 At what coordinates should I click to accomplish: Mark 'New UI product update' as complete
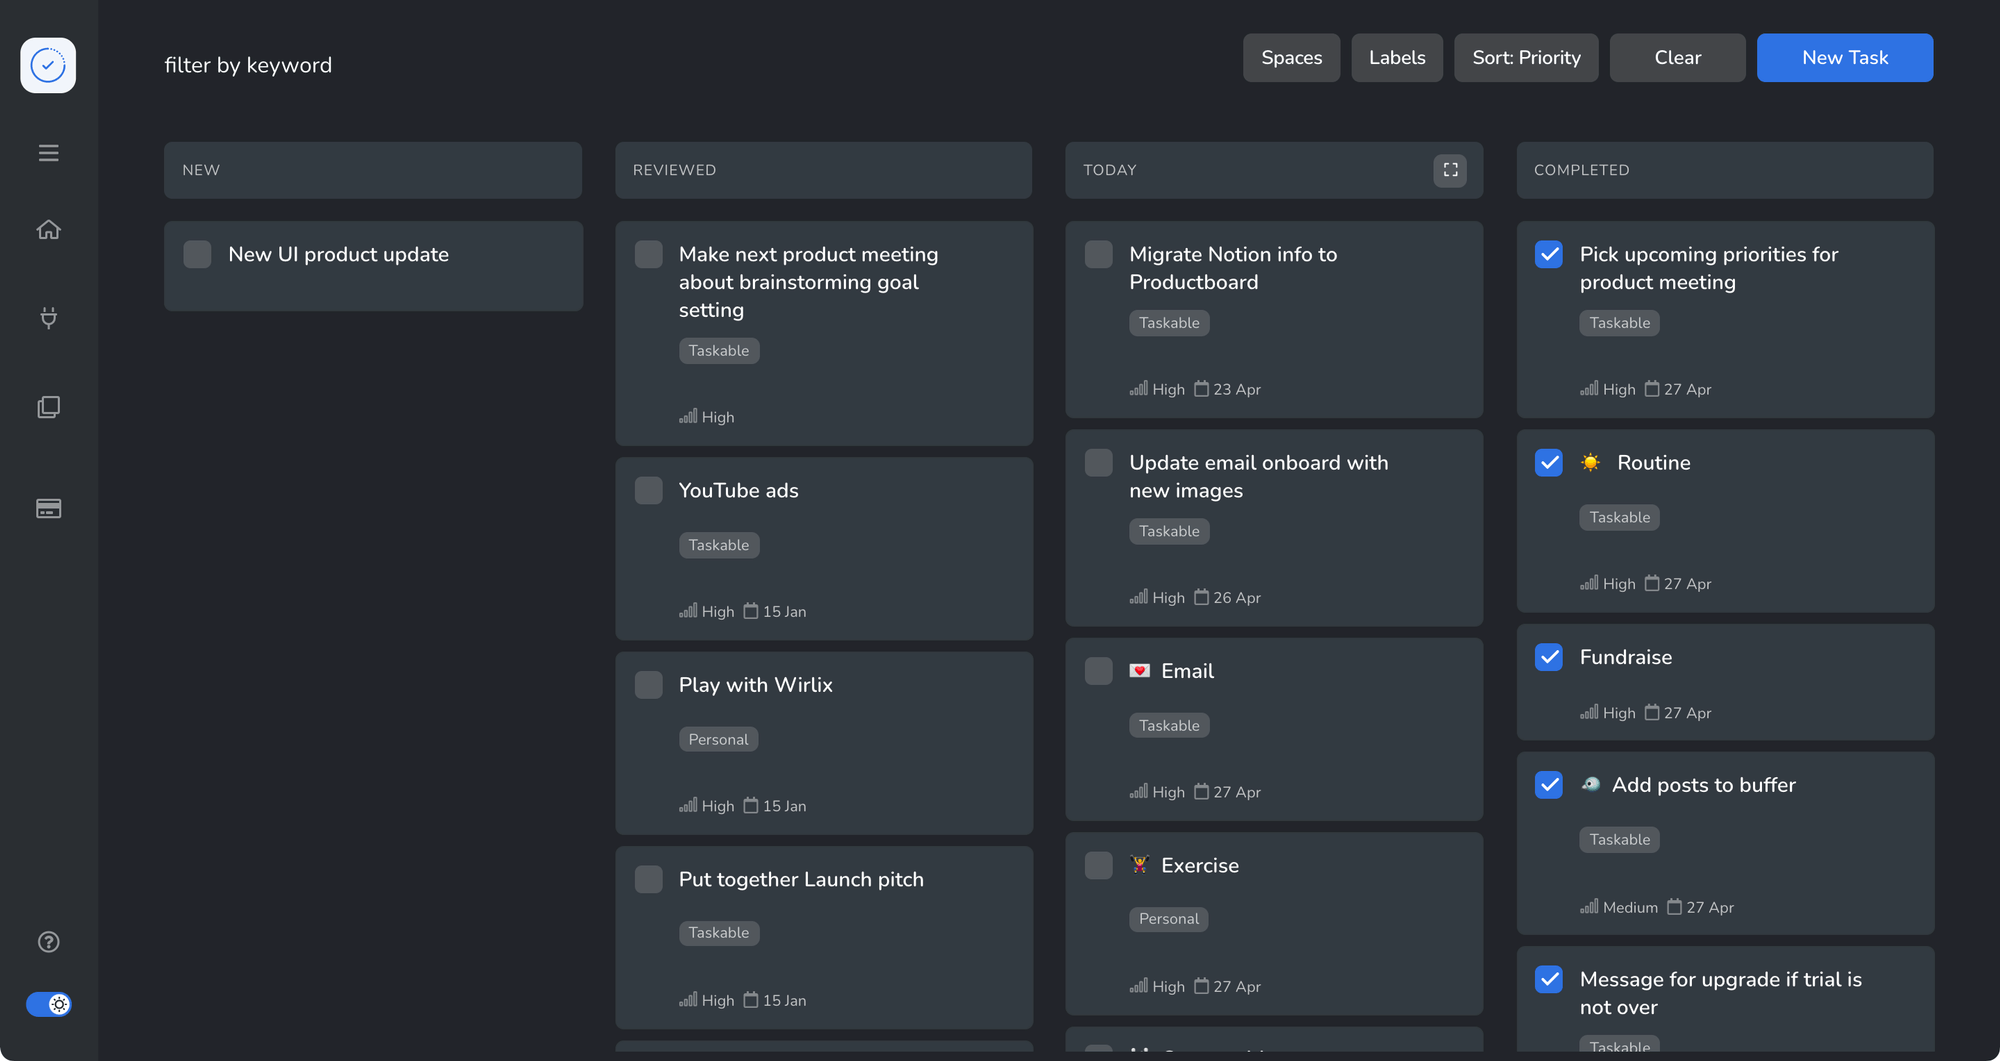tap(197, 254)
